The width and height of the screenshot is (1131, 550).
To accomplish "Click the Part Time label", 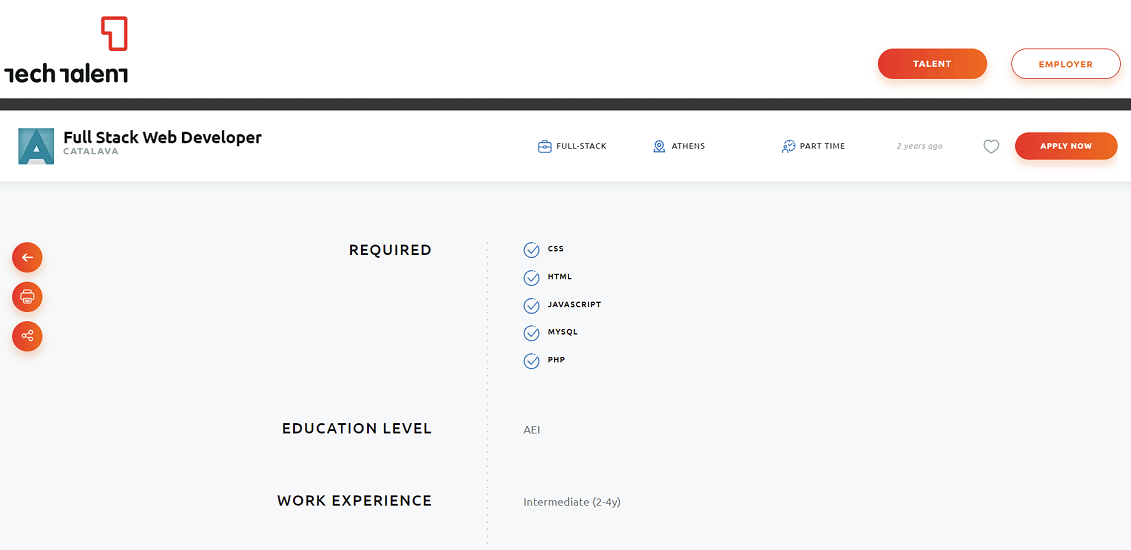I will tap(822, 146).
